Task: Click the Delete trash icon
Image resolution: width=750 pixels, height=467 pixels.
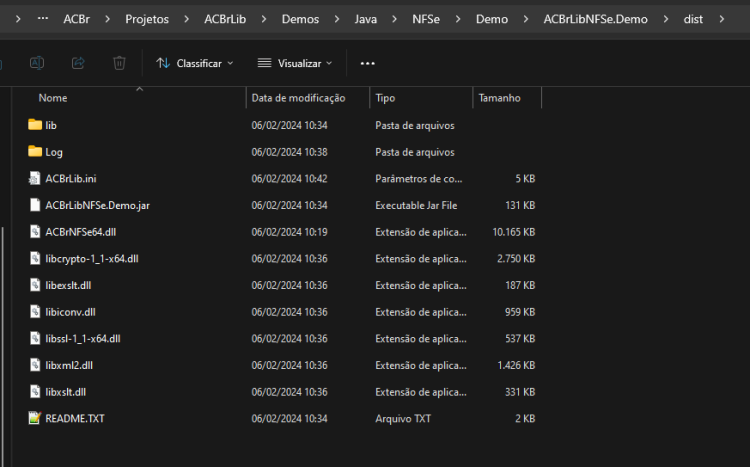Action: 119,63
